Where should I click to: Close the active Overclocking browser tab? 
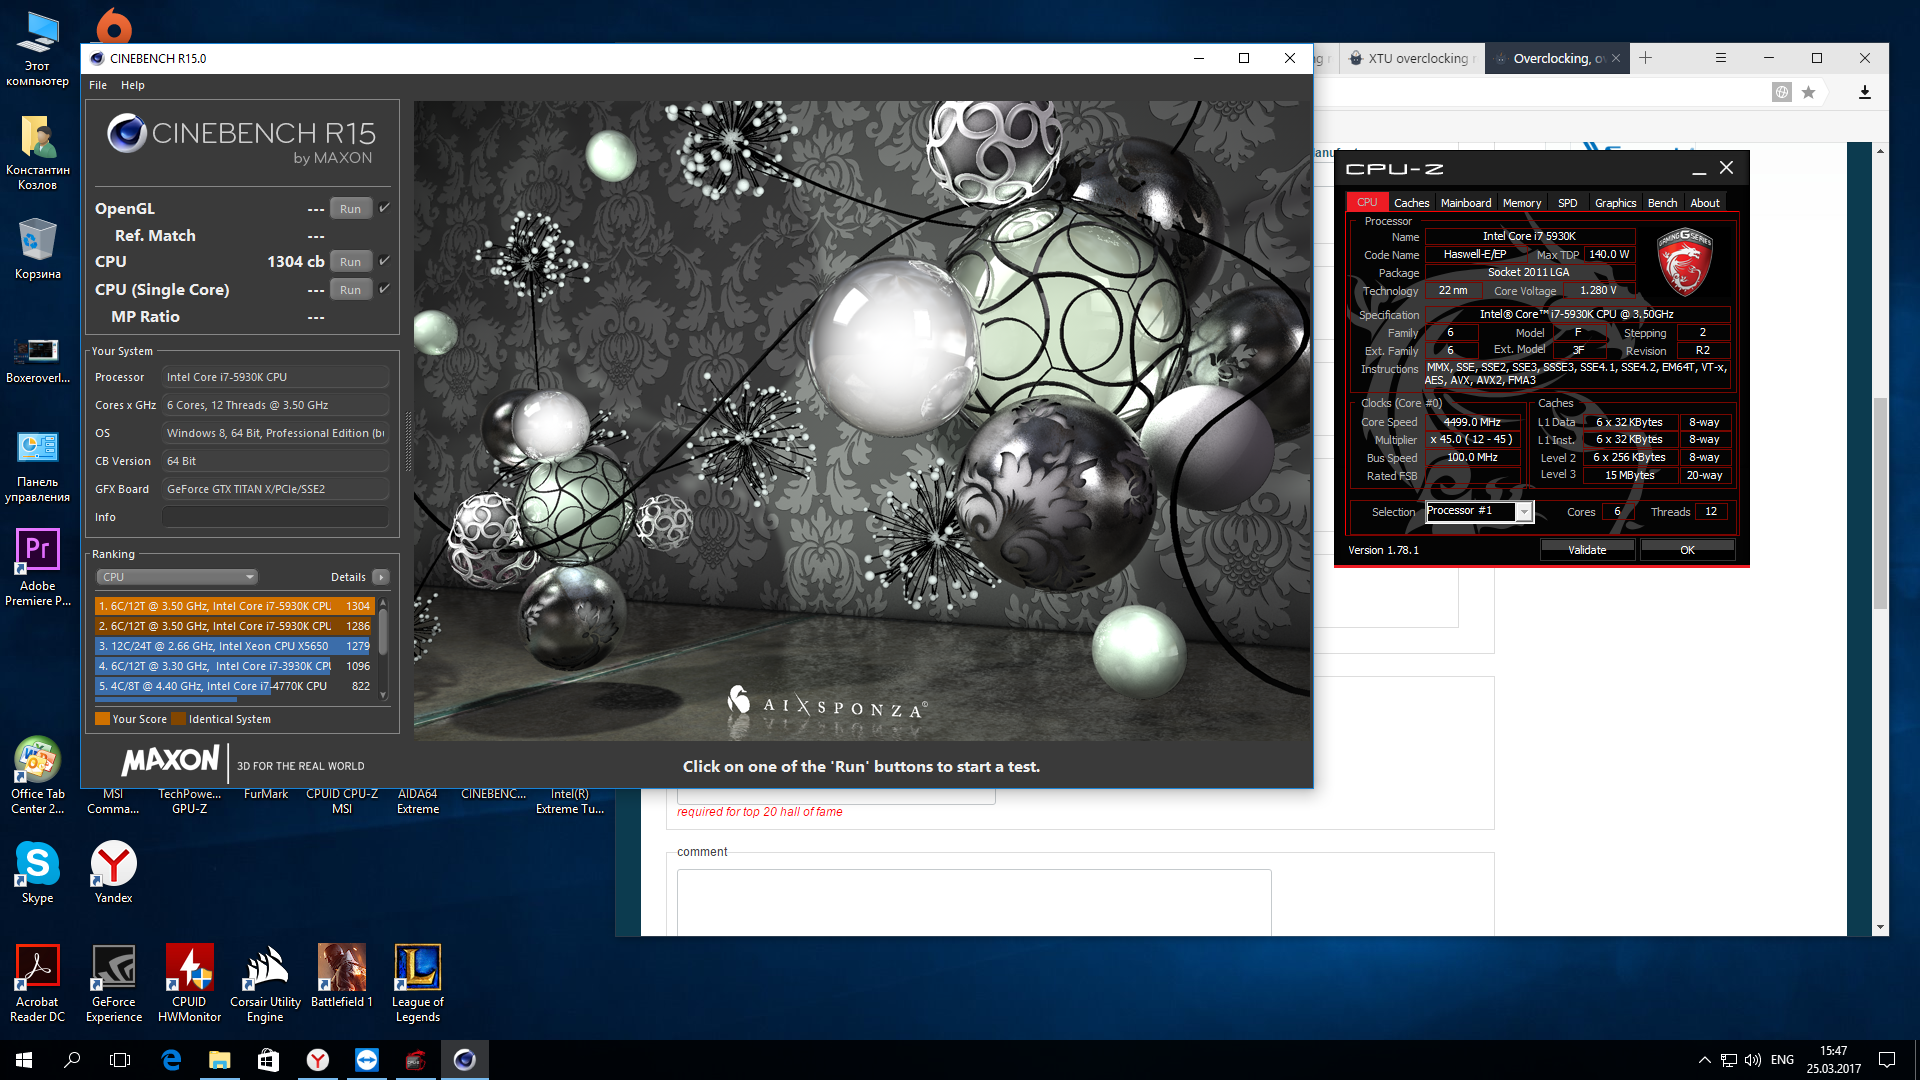[1614, 58]
